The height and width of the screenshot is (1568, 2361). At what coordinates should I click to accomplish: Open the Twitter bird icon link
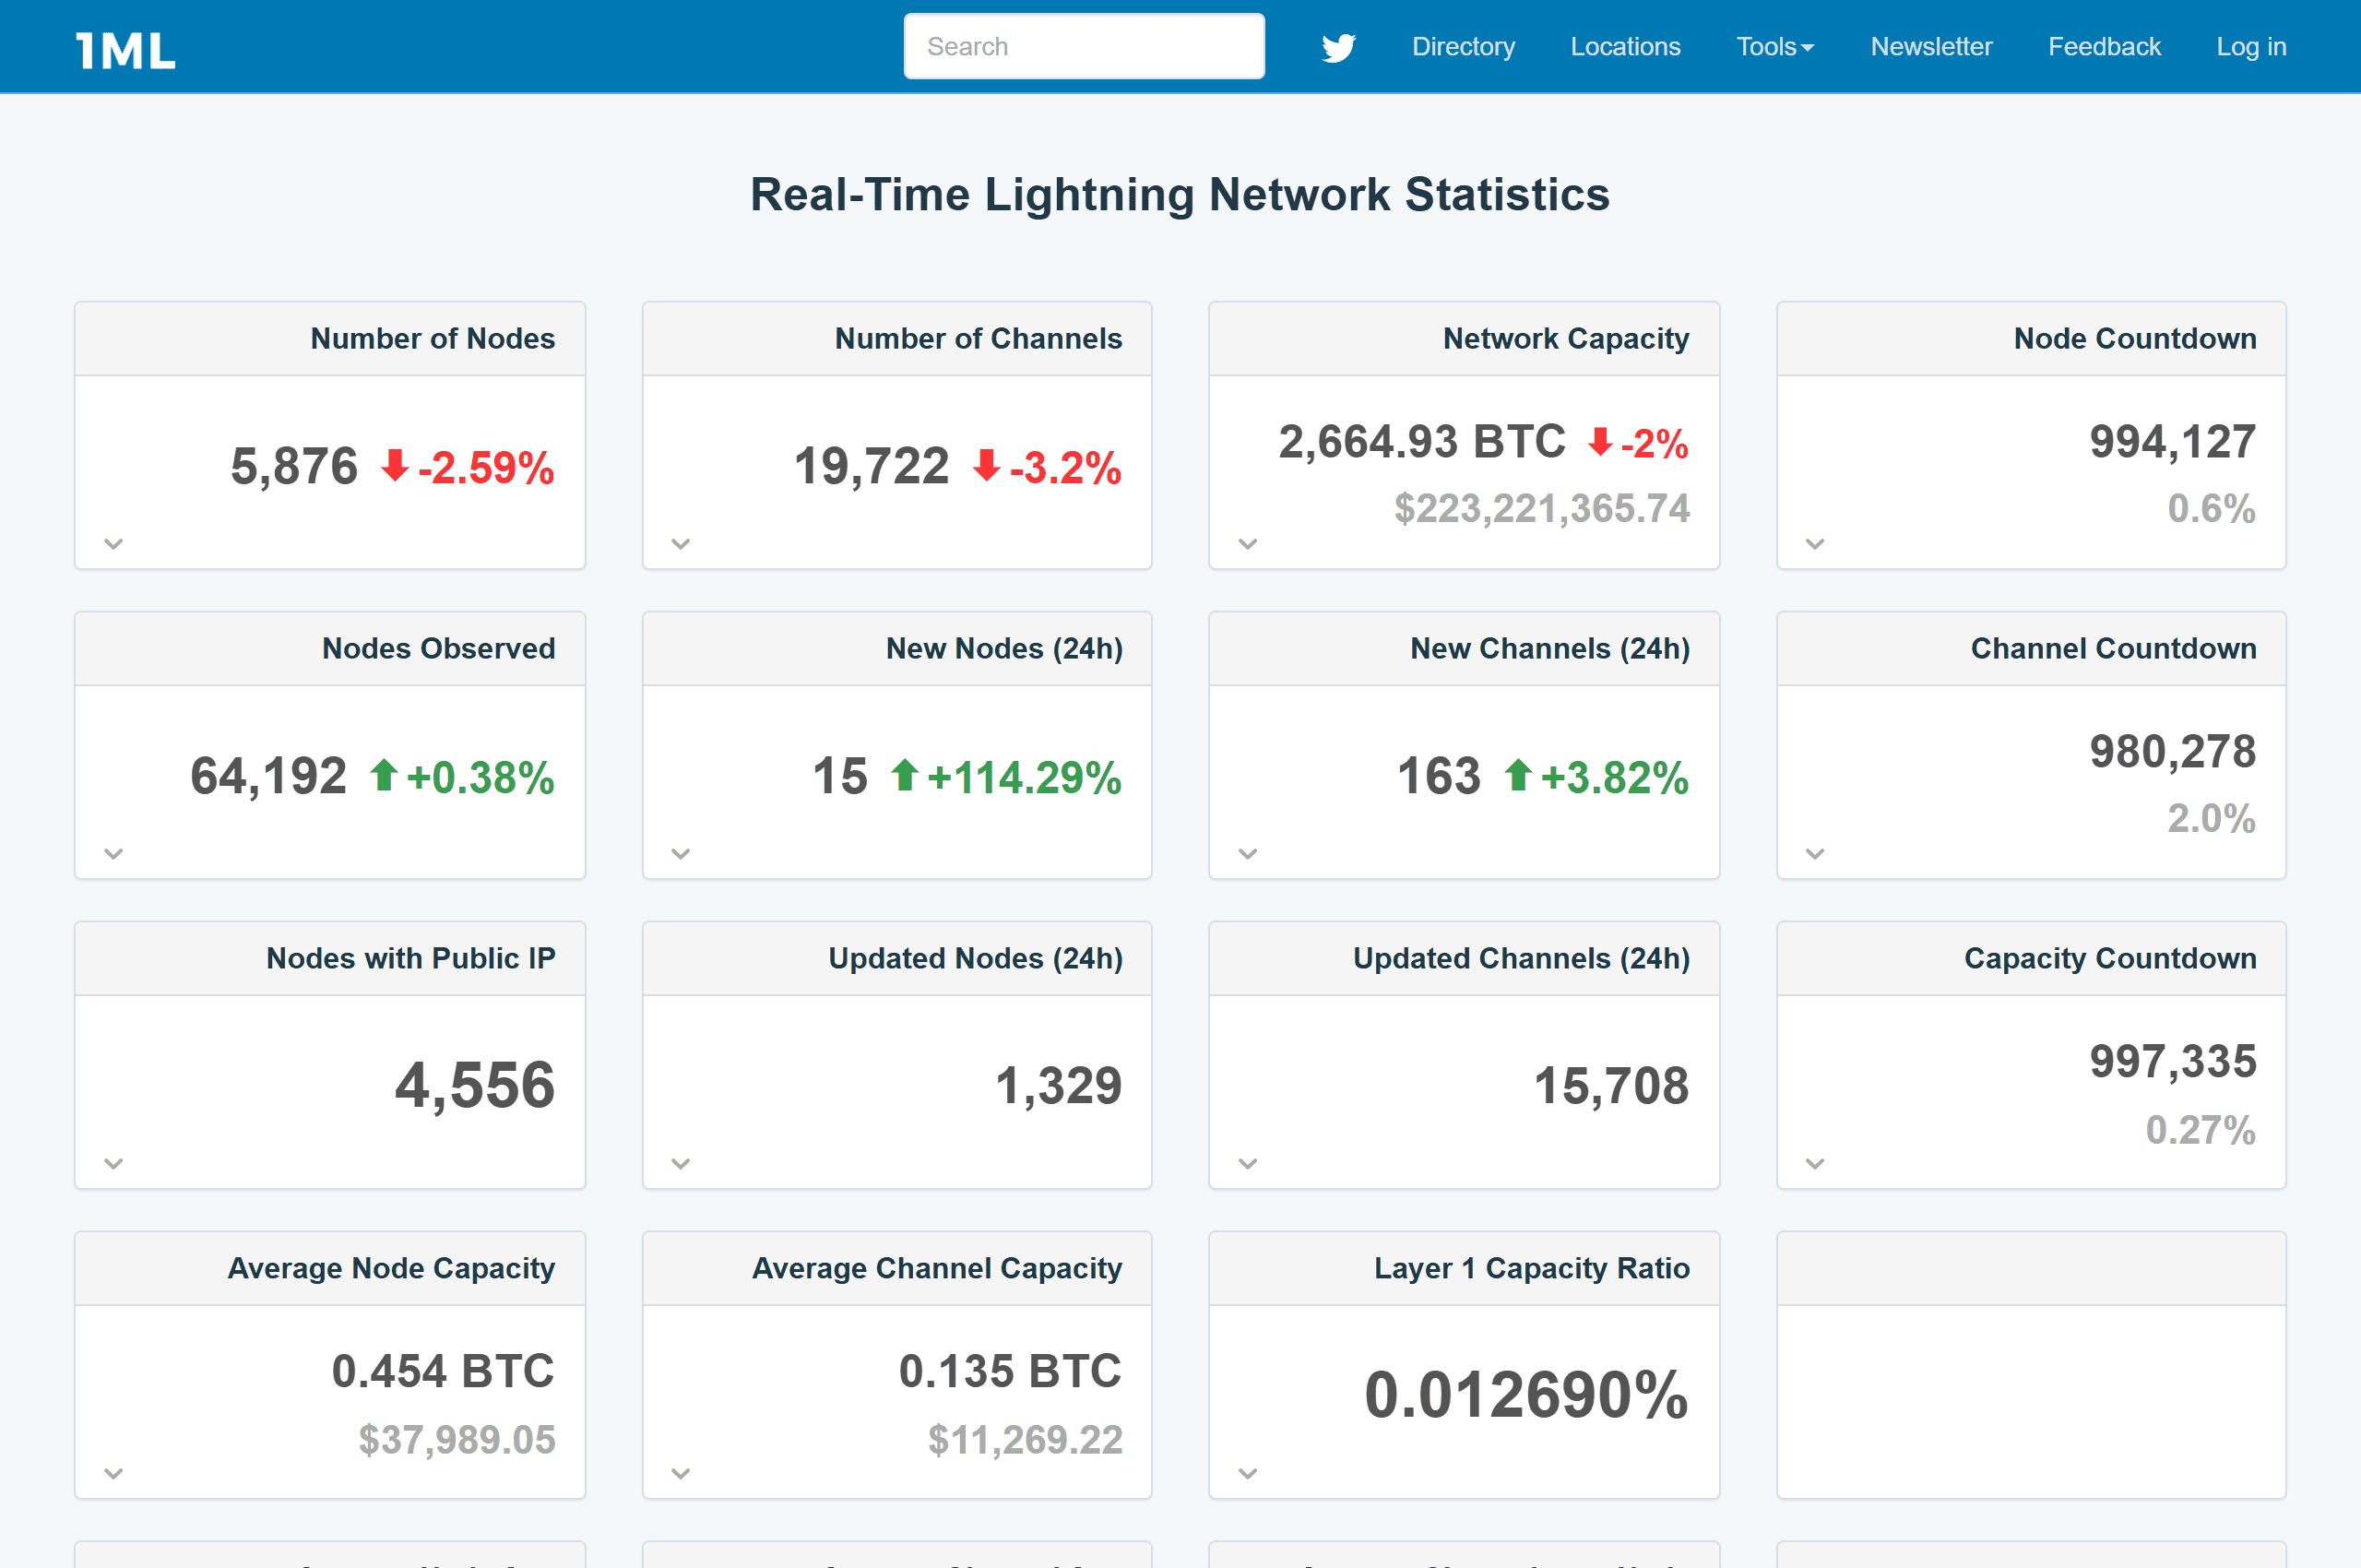(1338, 47)
